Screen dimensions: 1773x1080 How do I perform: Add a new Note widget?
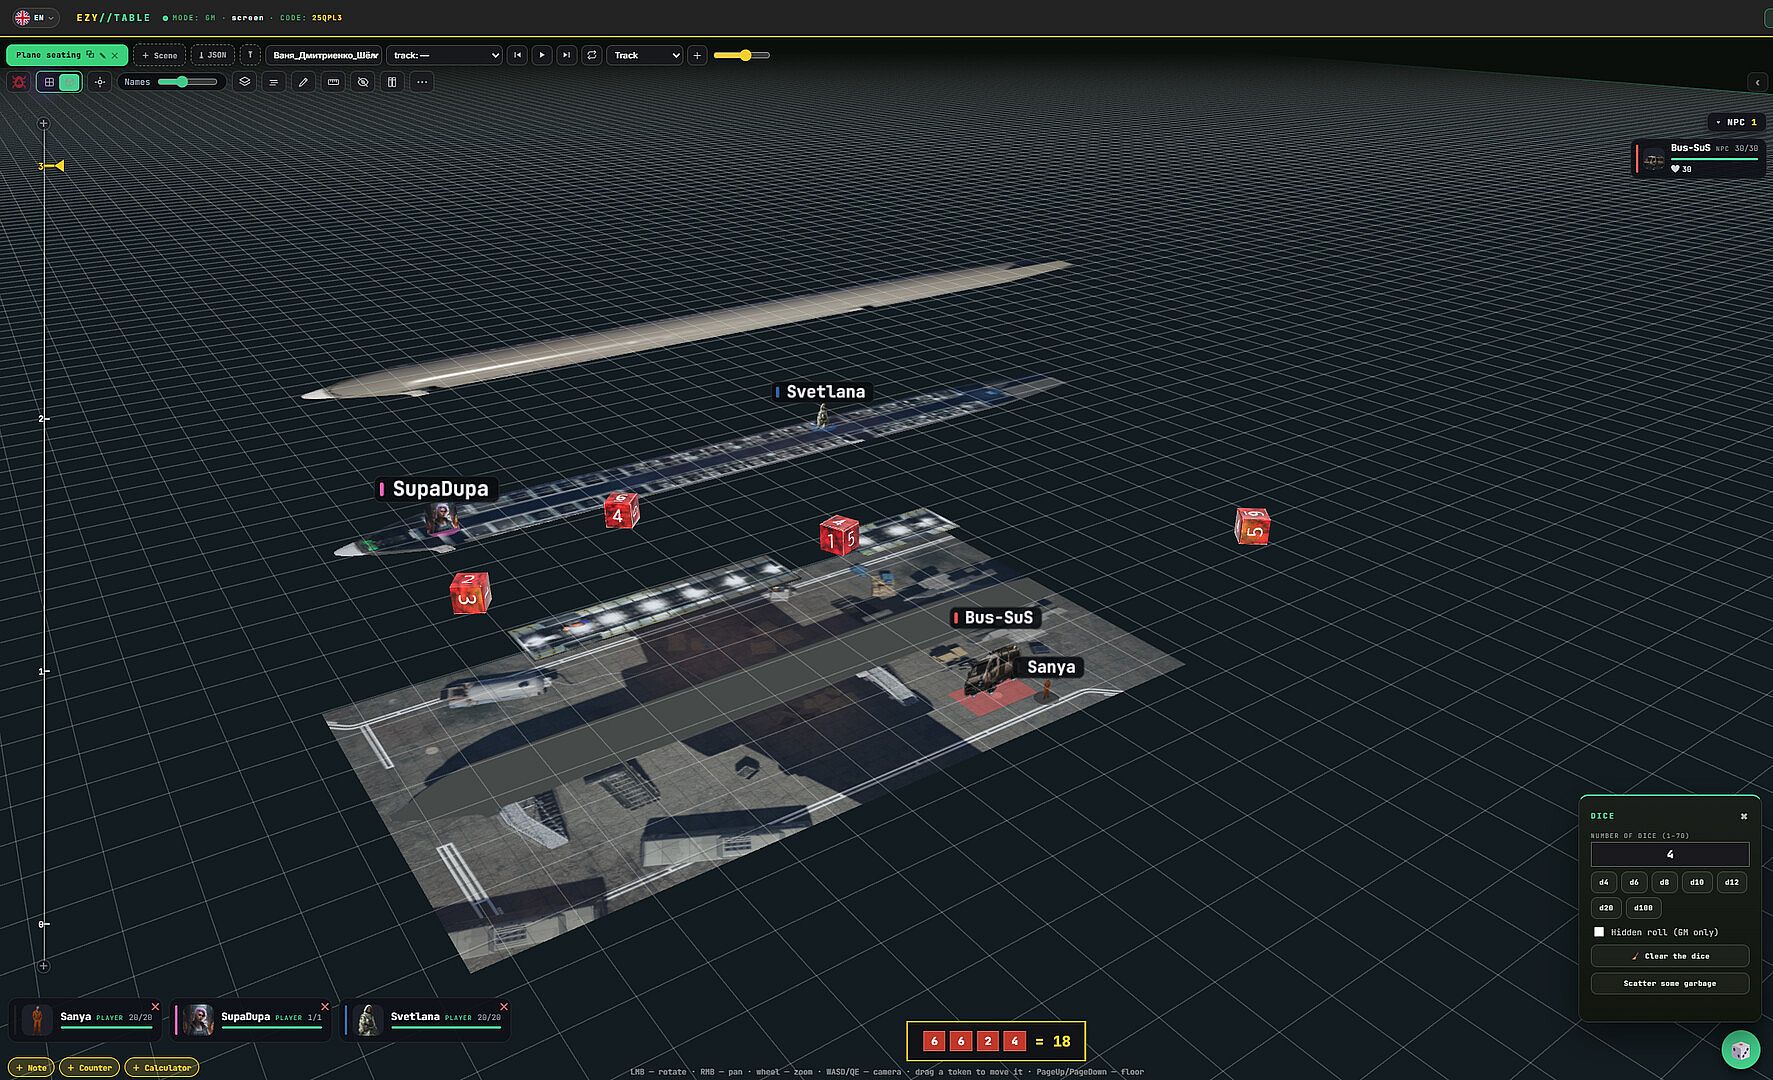click(31, 1067)
